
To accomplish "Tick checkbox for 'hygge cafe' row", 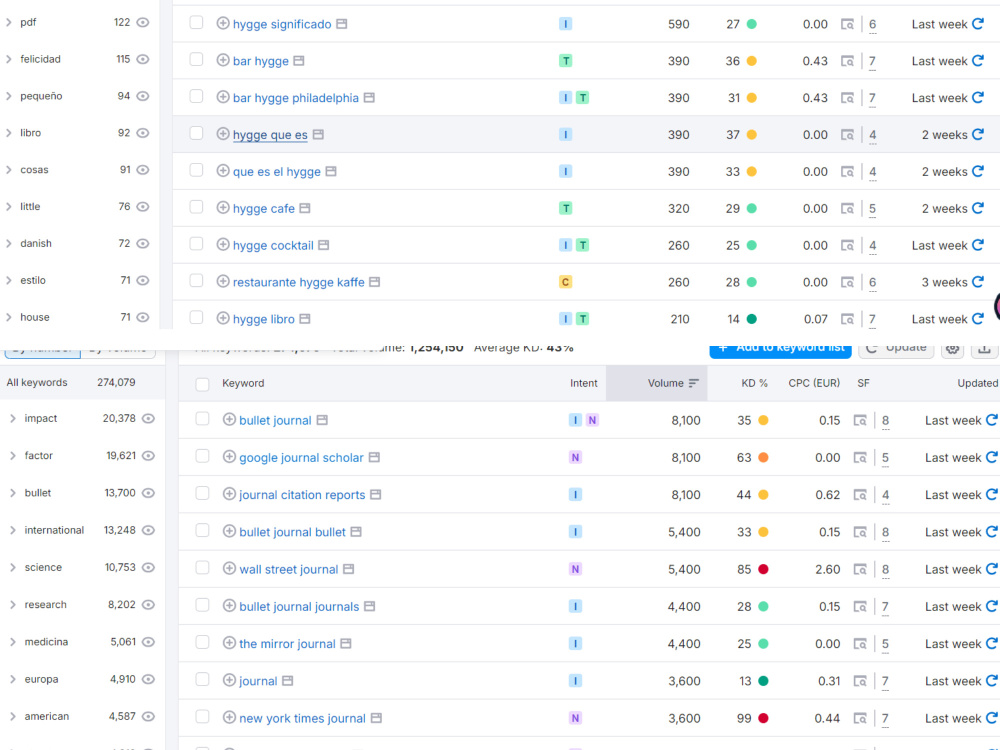I will point(196,207).
